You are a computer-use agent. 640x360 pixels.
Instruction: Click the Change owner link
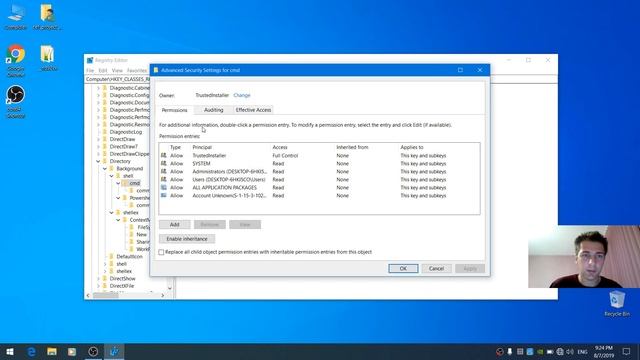tap(242, 95)
